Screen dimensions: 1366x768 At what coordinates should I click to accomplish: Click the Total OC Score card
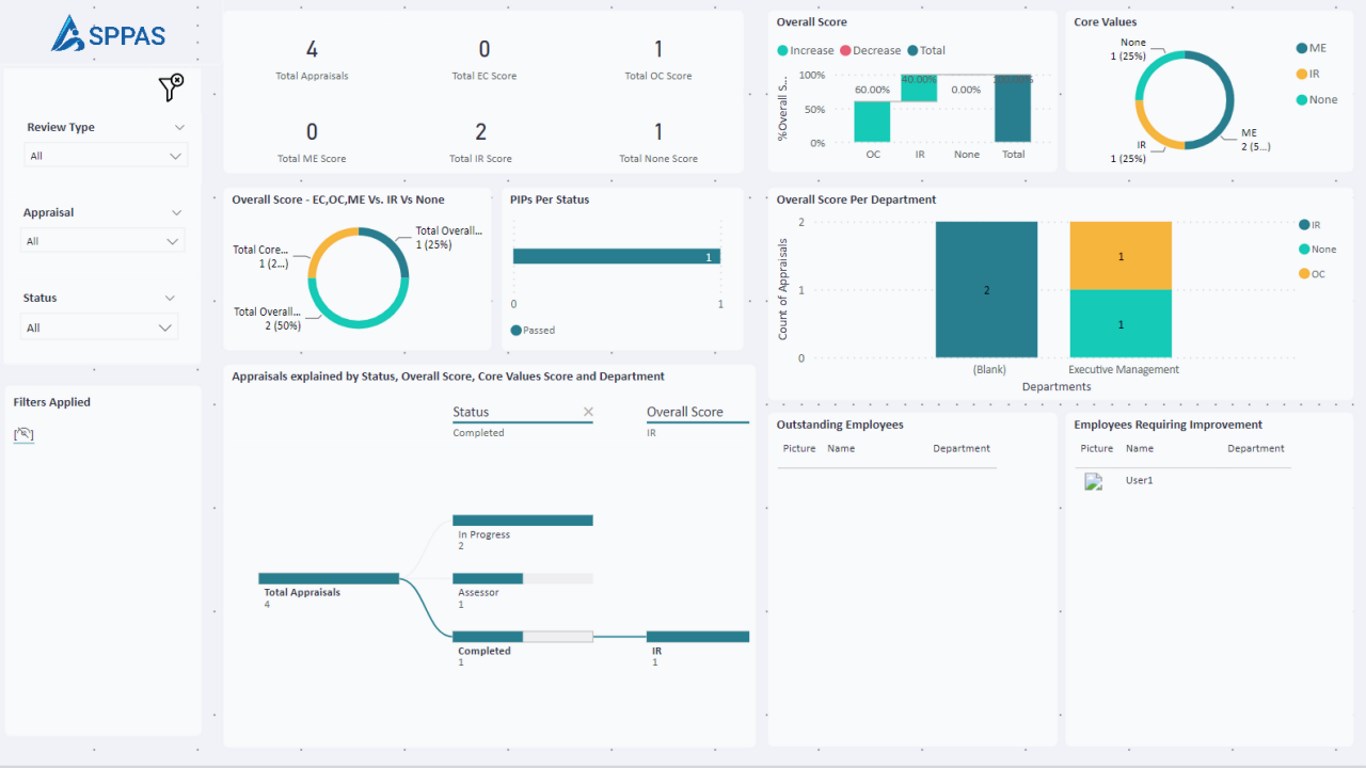click(658, 59)
